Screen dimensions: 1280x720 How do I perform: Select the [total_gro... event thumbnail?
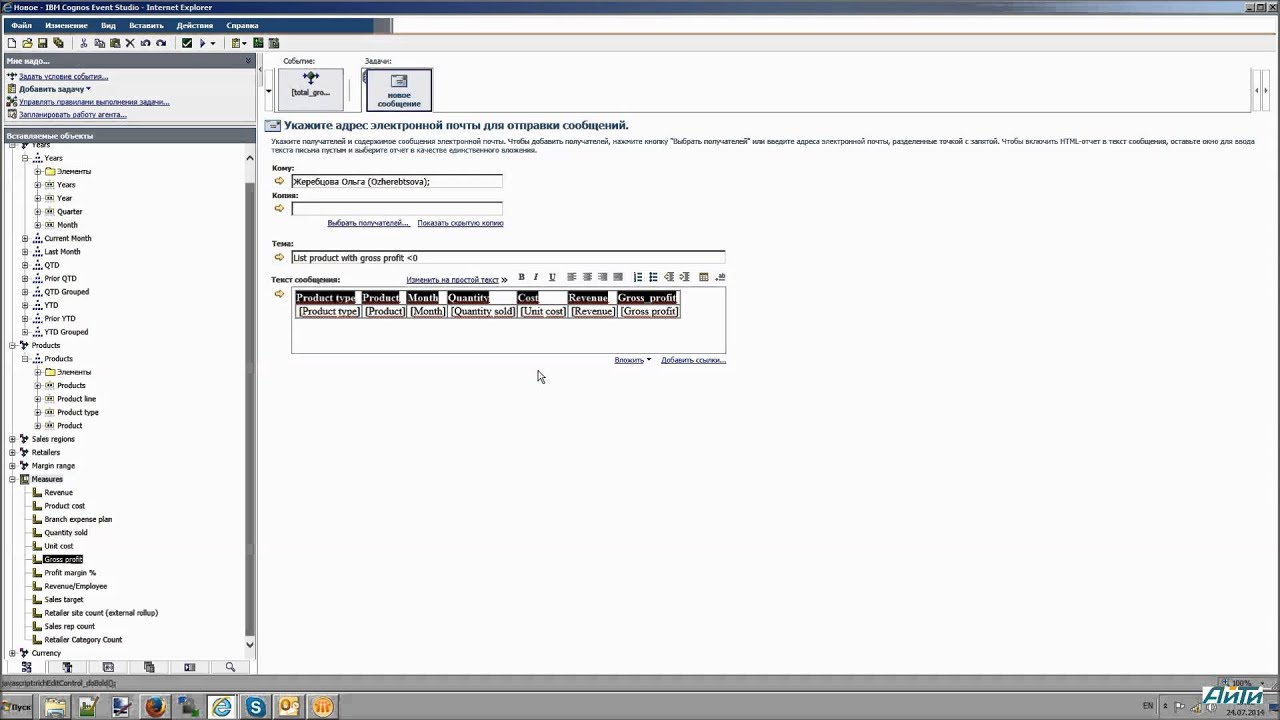(311, 89)
